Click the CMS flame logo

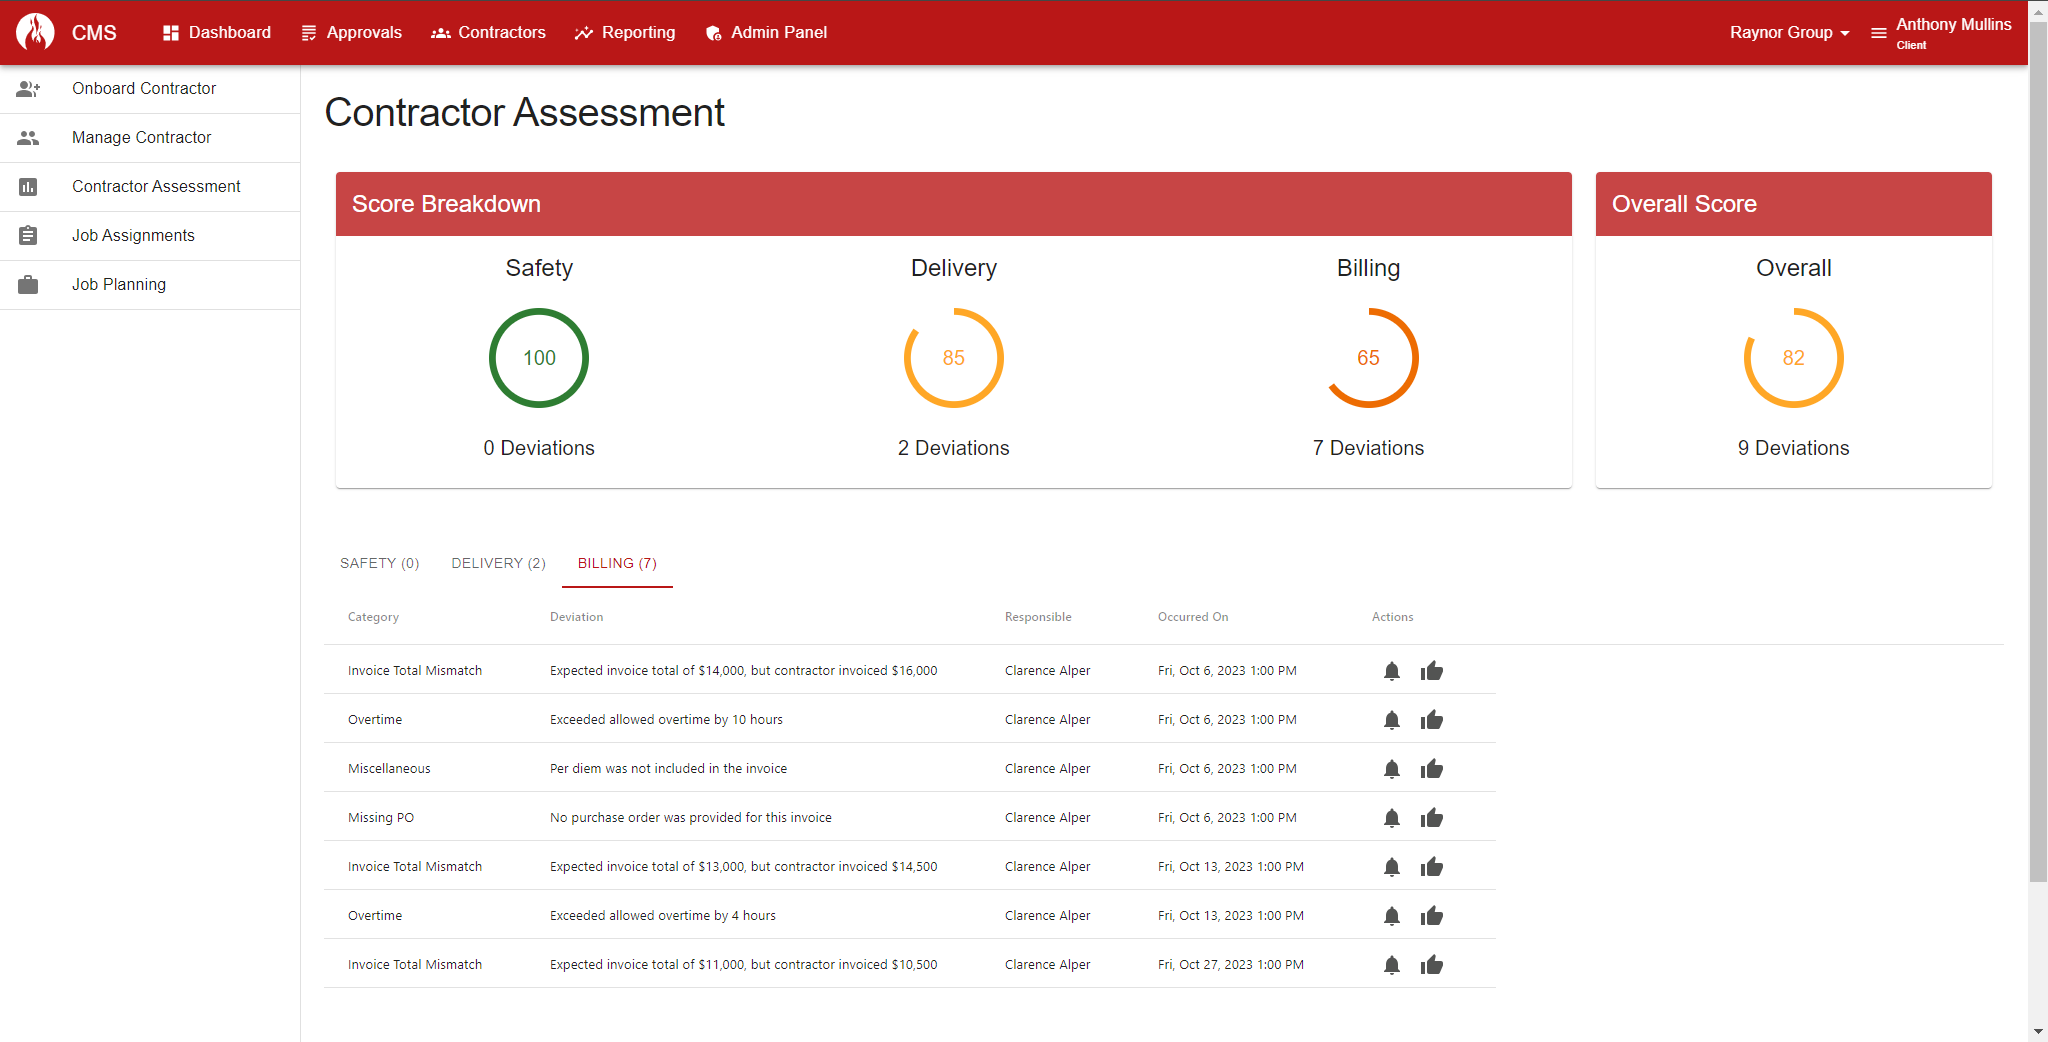(34, 32)
